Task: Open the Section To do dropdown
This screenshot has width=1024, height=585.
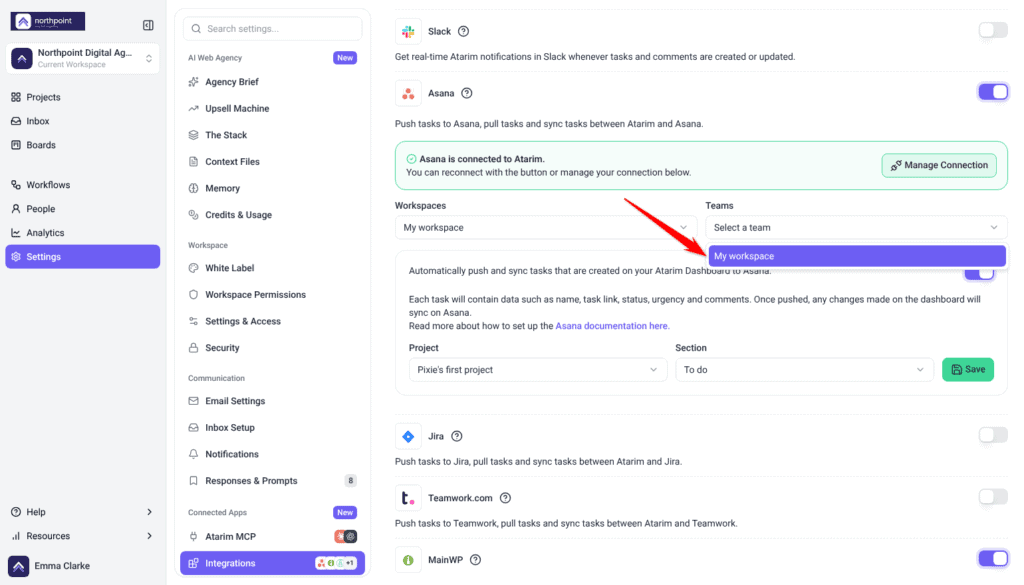Action: (804, 370)
